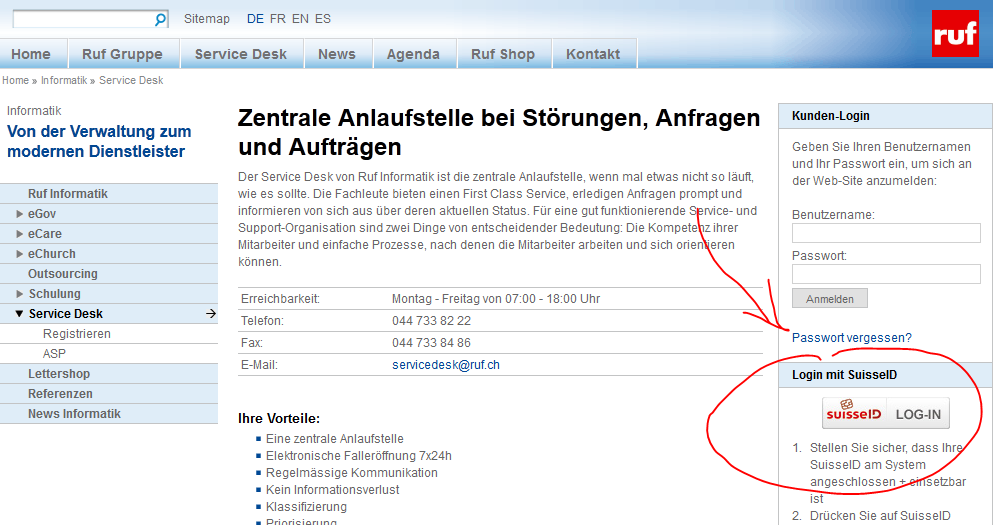Click the Passwort vergessen link
998x525 pixels.
tap(851, 338)
